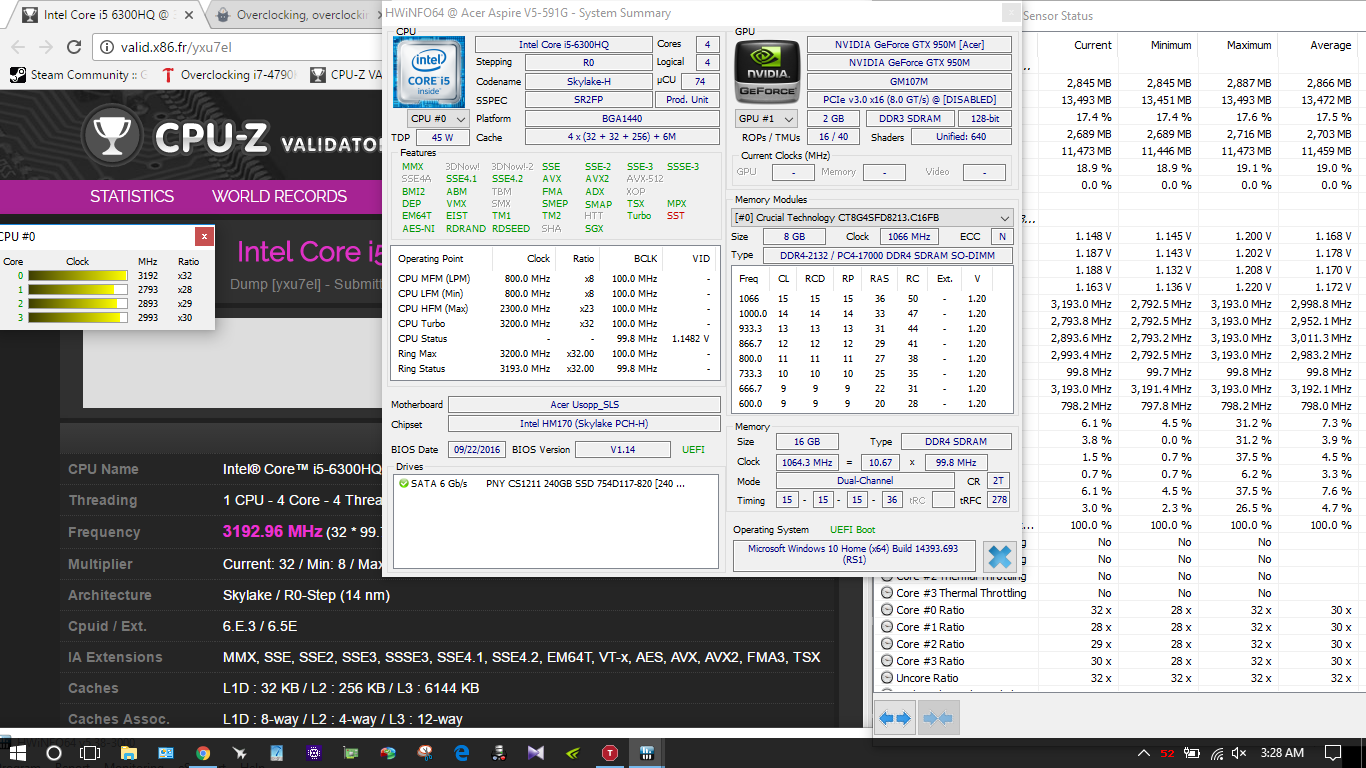Show hidden system tray icons
This screenshot has height=768, width=1366.
tap(1145, 753)
